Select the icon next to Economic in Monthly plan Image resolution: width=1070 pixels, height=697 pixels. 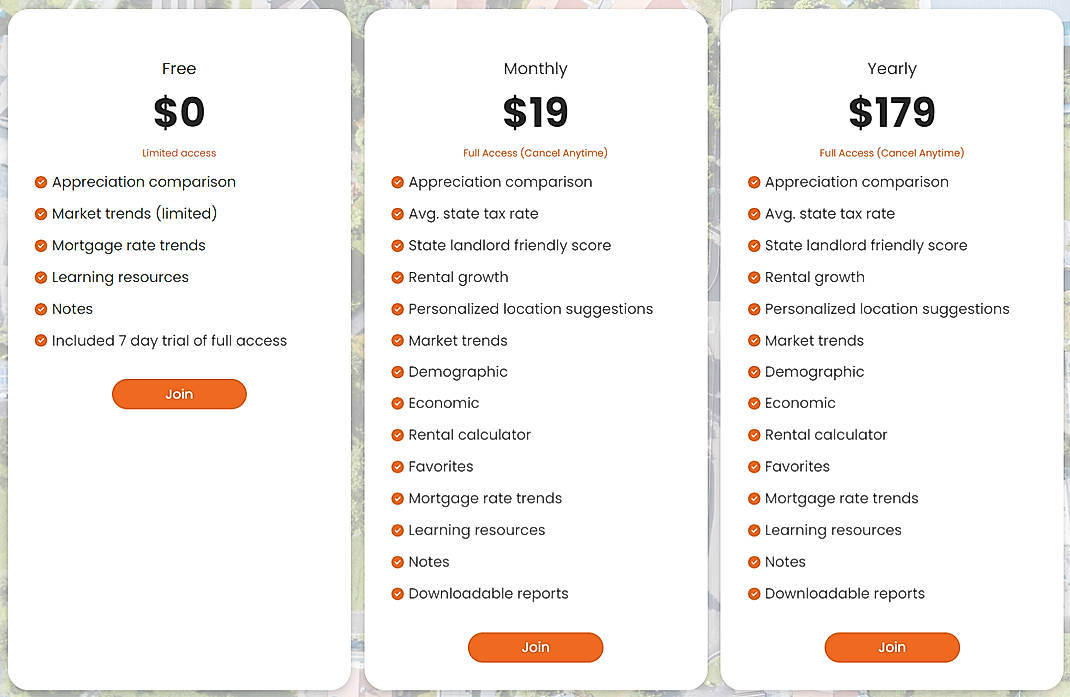[x=397, y=403]
